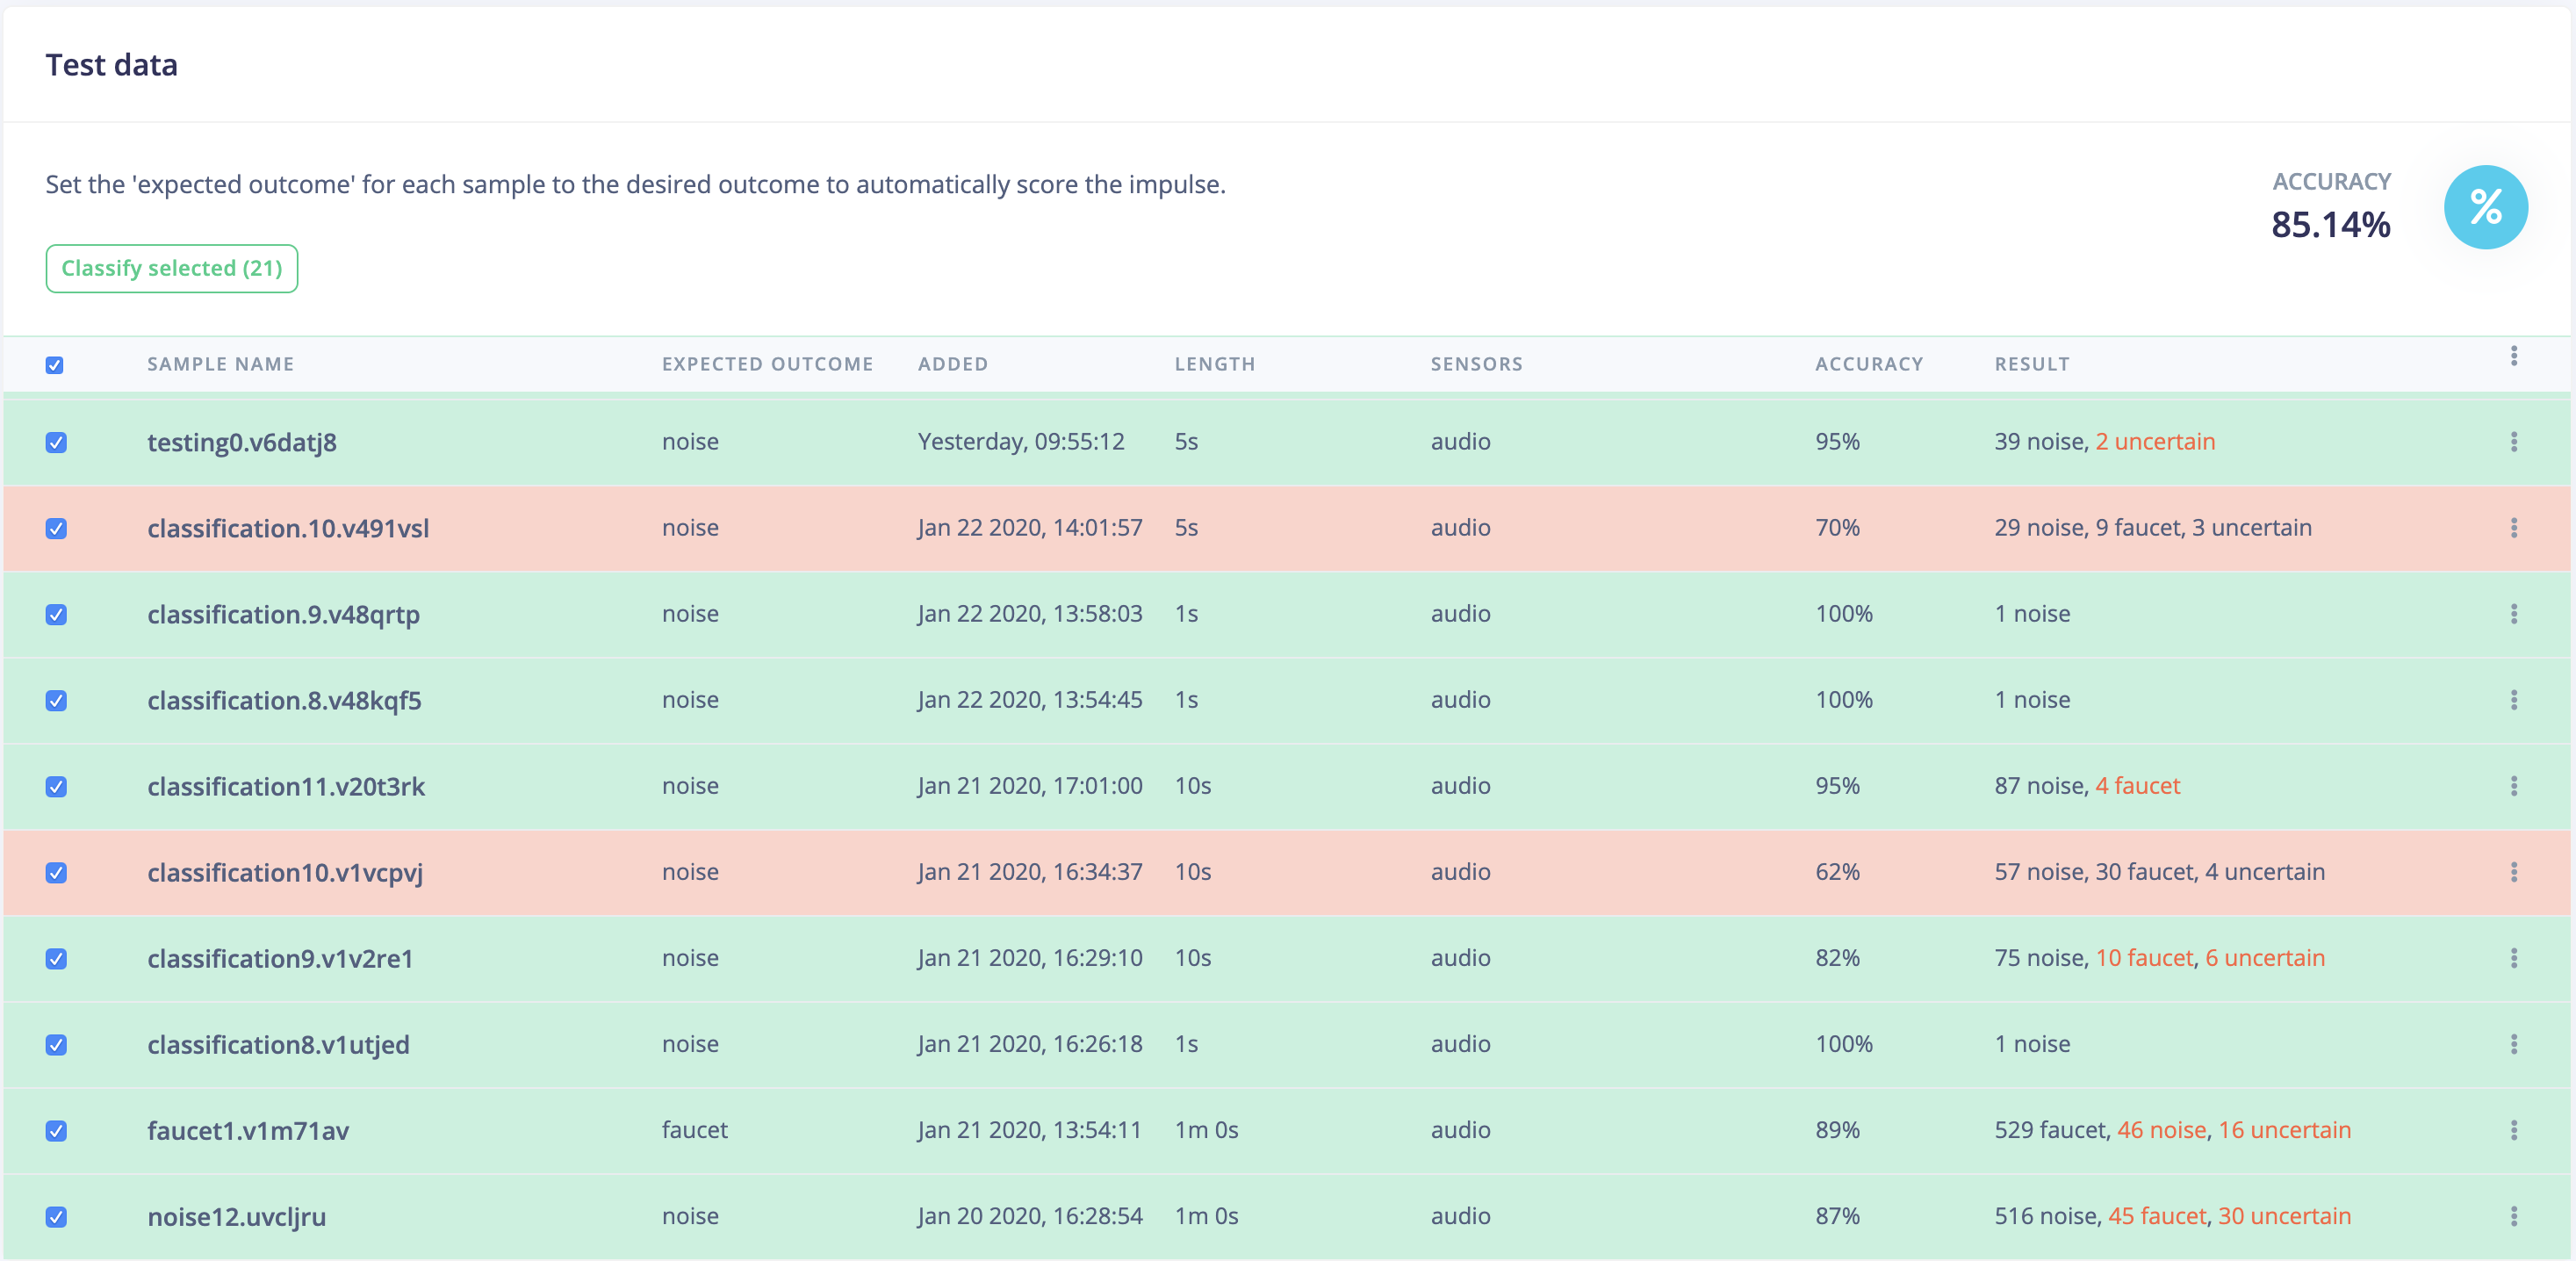Screen dimensions: 2576x1261
Task: Open the row options for classification9.v1v2re1
Action: click(x=2513, y=958)
